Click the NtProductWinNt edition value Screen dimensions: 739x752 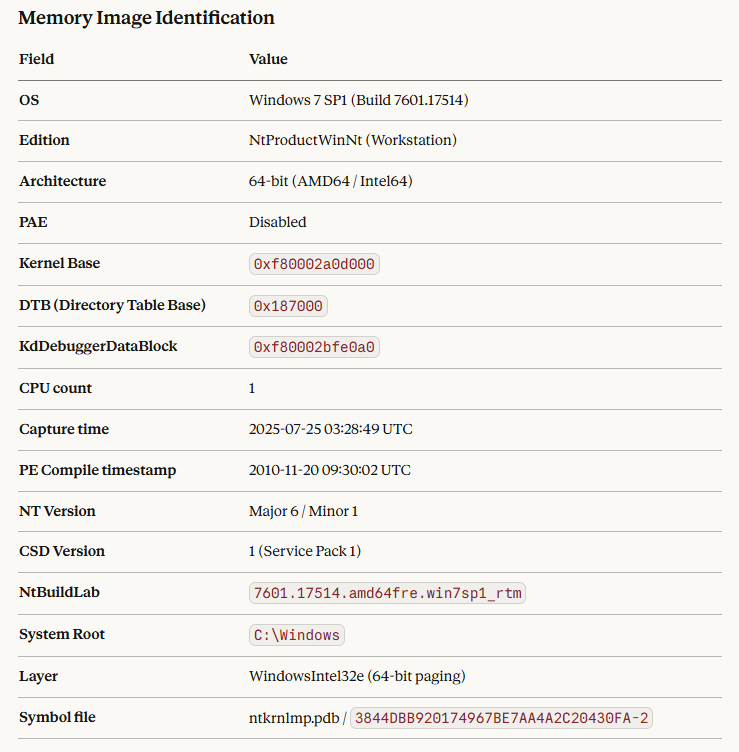[x=352, y=140]
